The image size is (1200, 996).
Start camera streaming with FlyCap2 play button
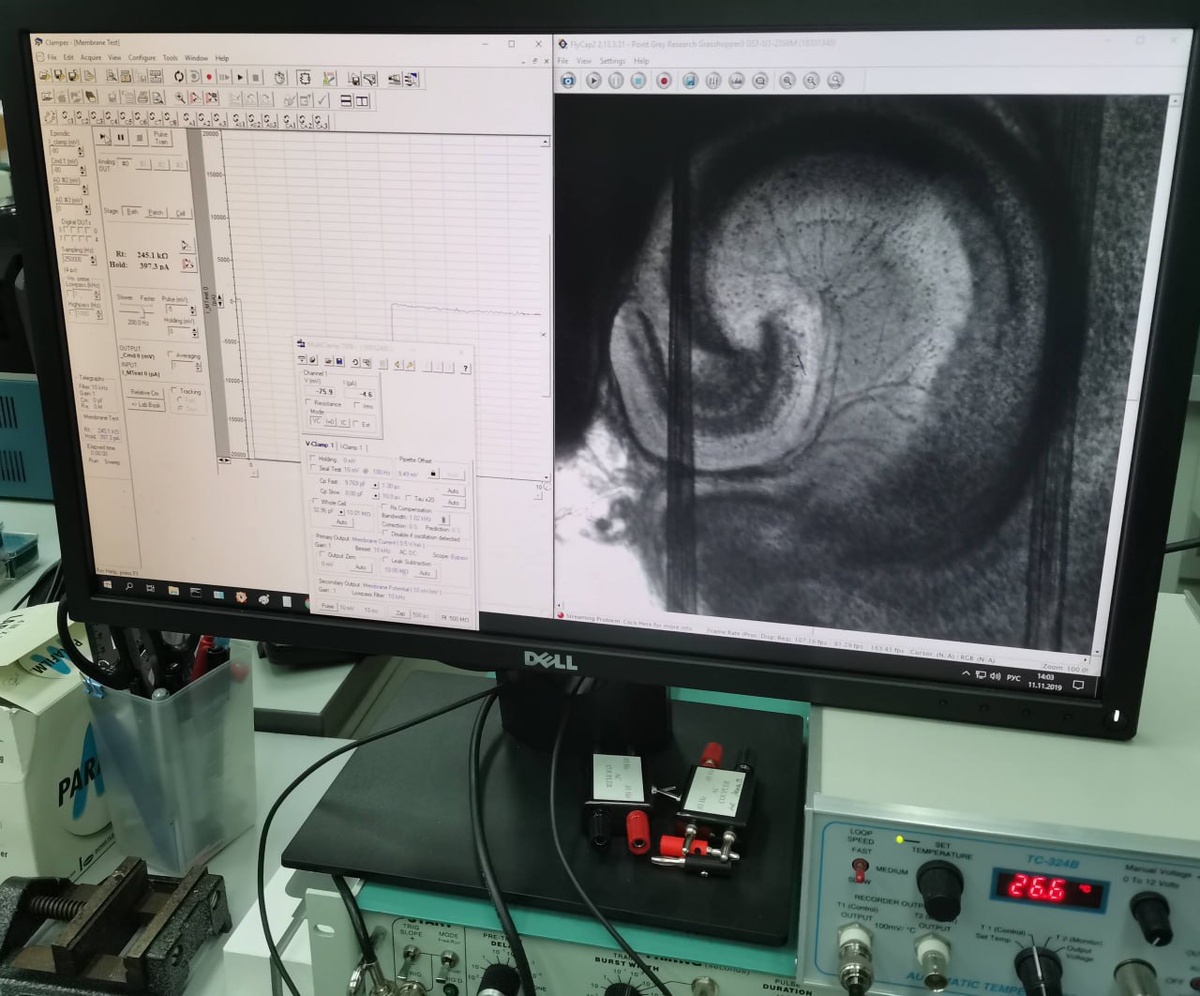[x=594, y=80]
